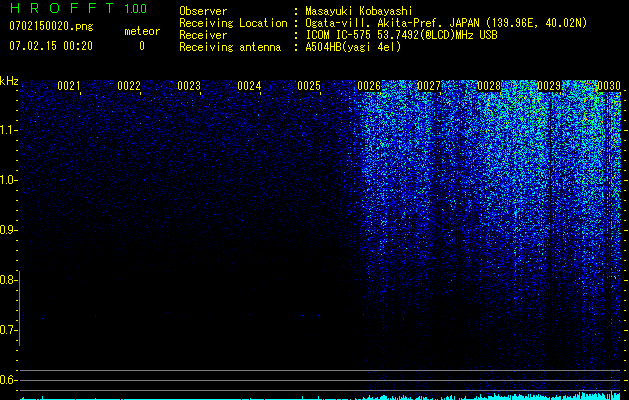Click the Receiver label
This screenshot has width=629, height=400.
point(203,35)
